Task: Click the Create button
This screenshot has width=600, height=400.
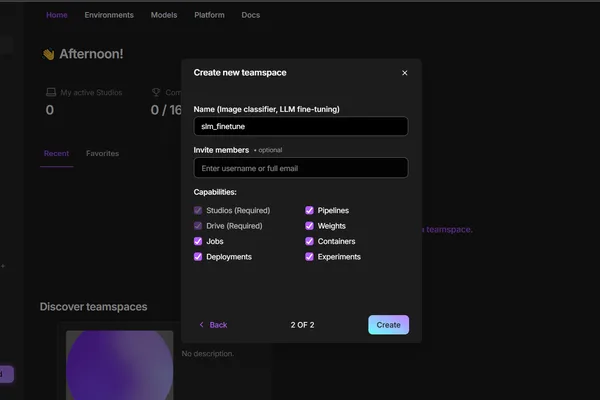Action: tap(388, 325)
